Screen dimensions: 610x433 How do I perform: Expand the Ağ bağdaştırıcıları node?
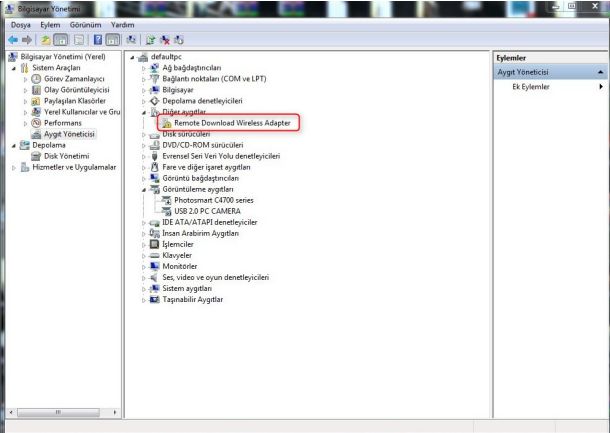click(x=144, y=68)
